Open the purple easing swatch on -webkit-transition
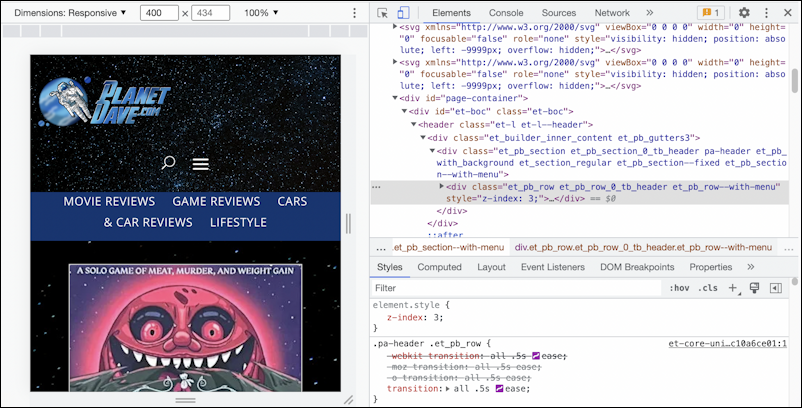The image size is (802, 408). (536, 356)
